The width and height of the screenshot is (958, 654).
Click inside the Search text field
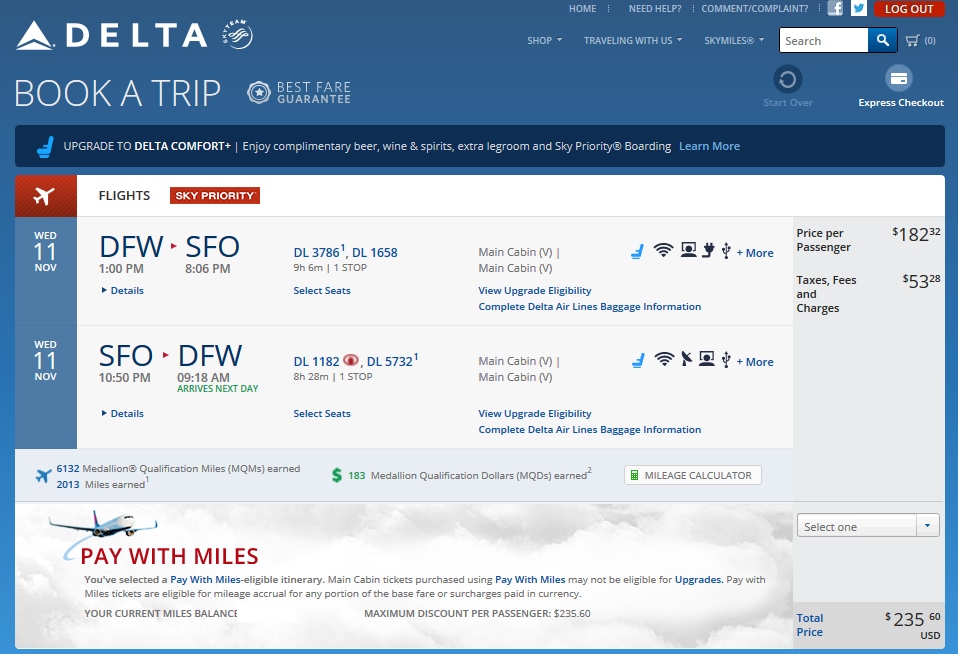(823, 41)
